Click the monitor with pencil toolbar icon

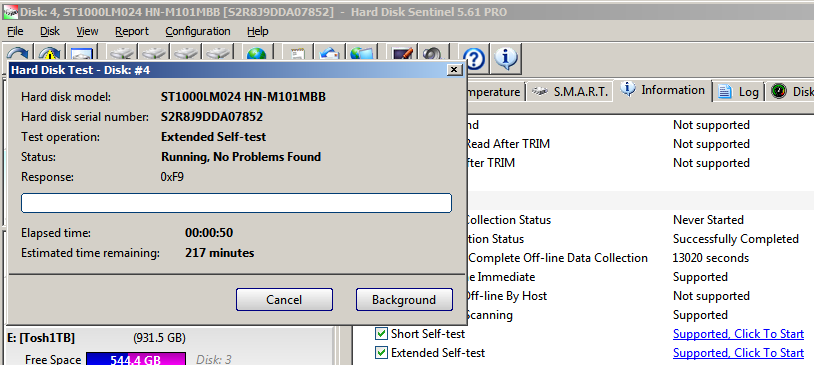pos(402,53)
